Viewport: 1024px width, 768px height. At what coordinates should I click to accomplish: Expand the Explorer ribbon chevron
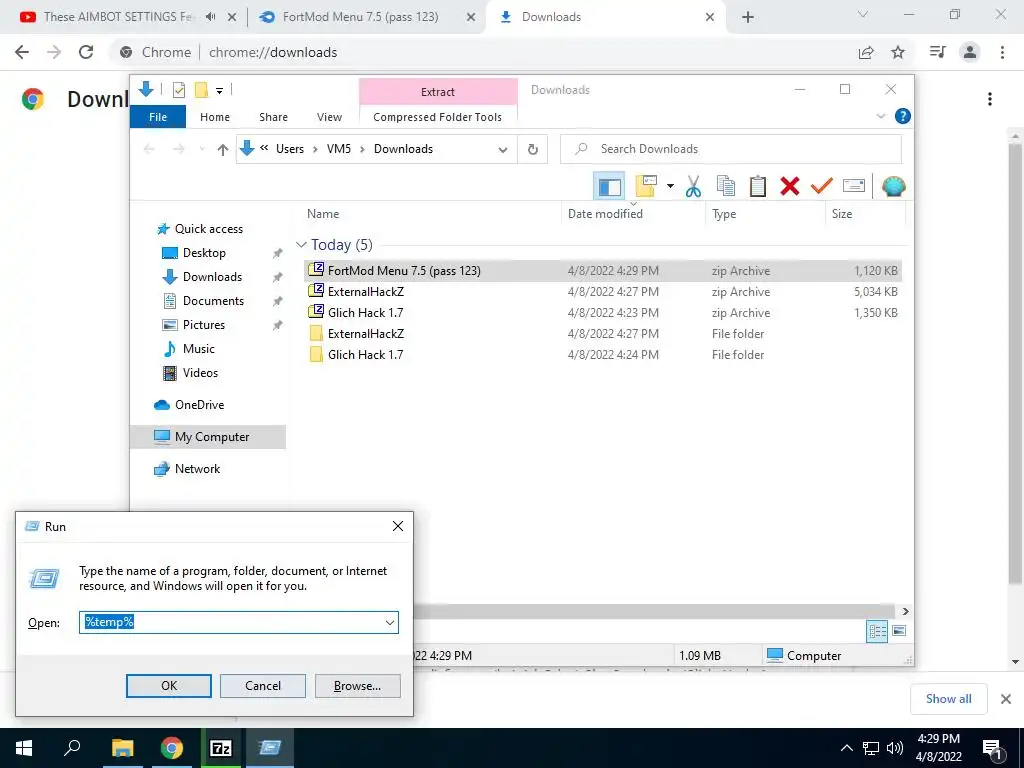(881, 116)
